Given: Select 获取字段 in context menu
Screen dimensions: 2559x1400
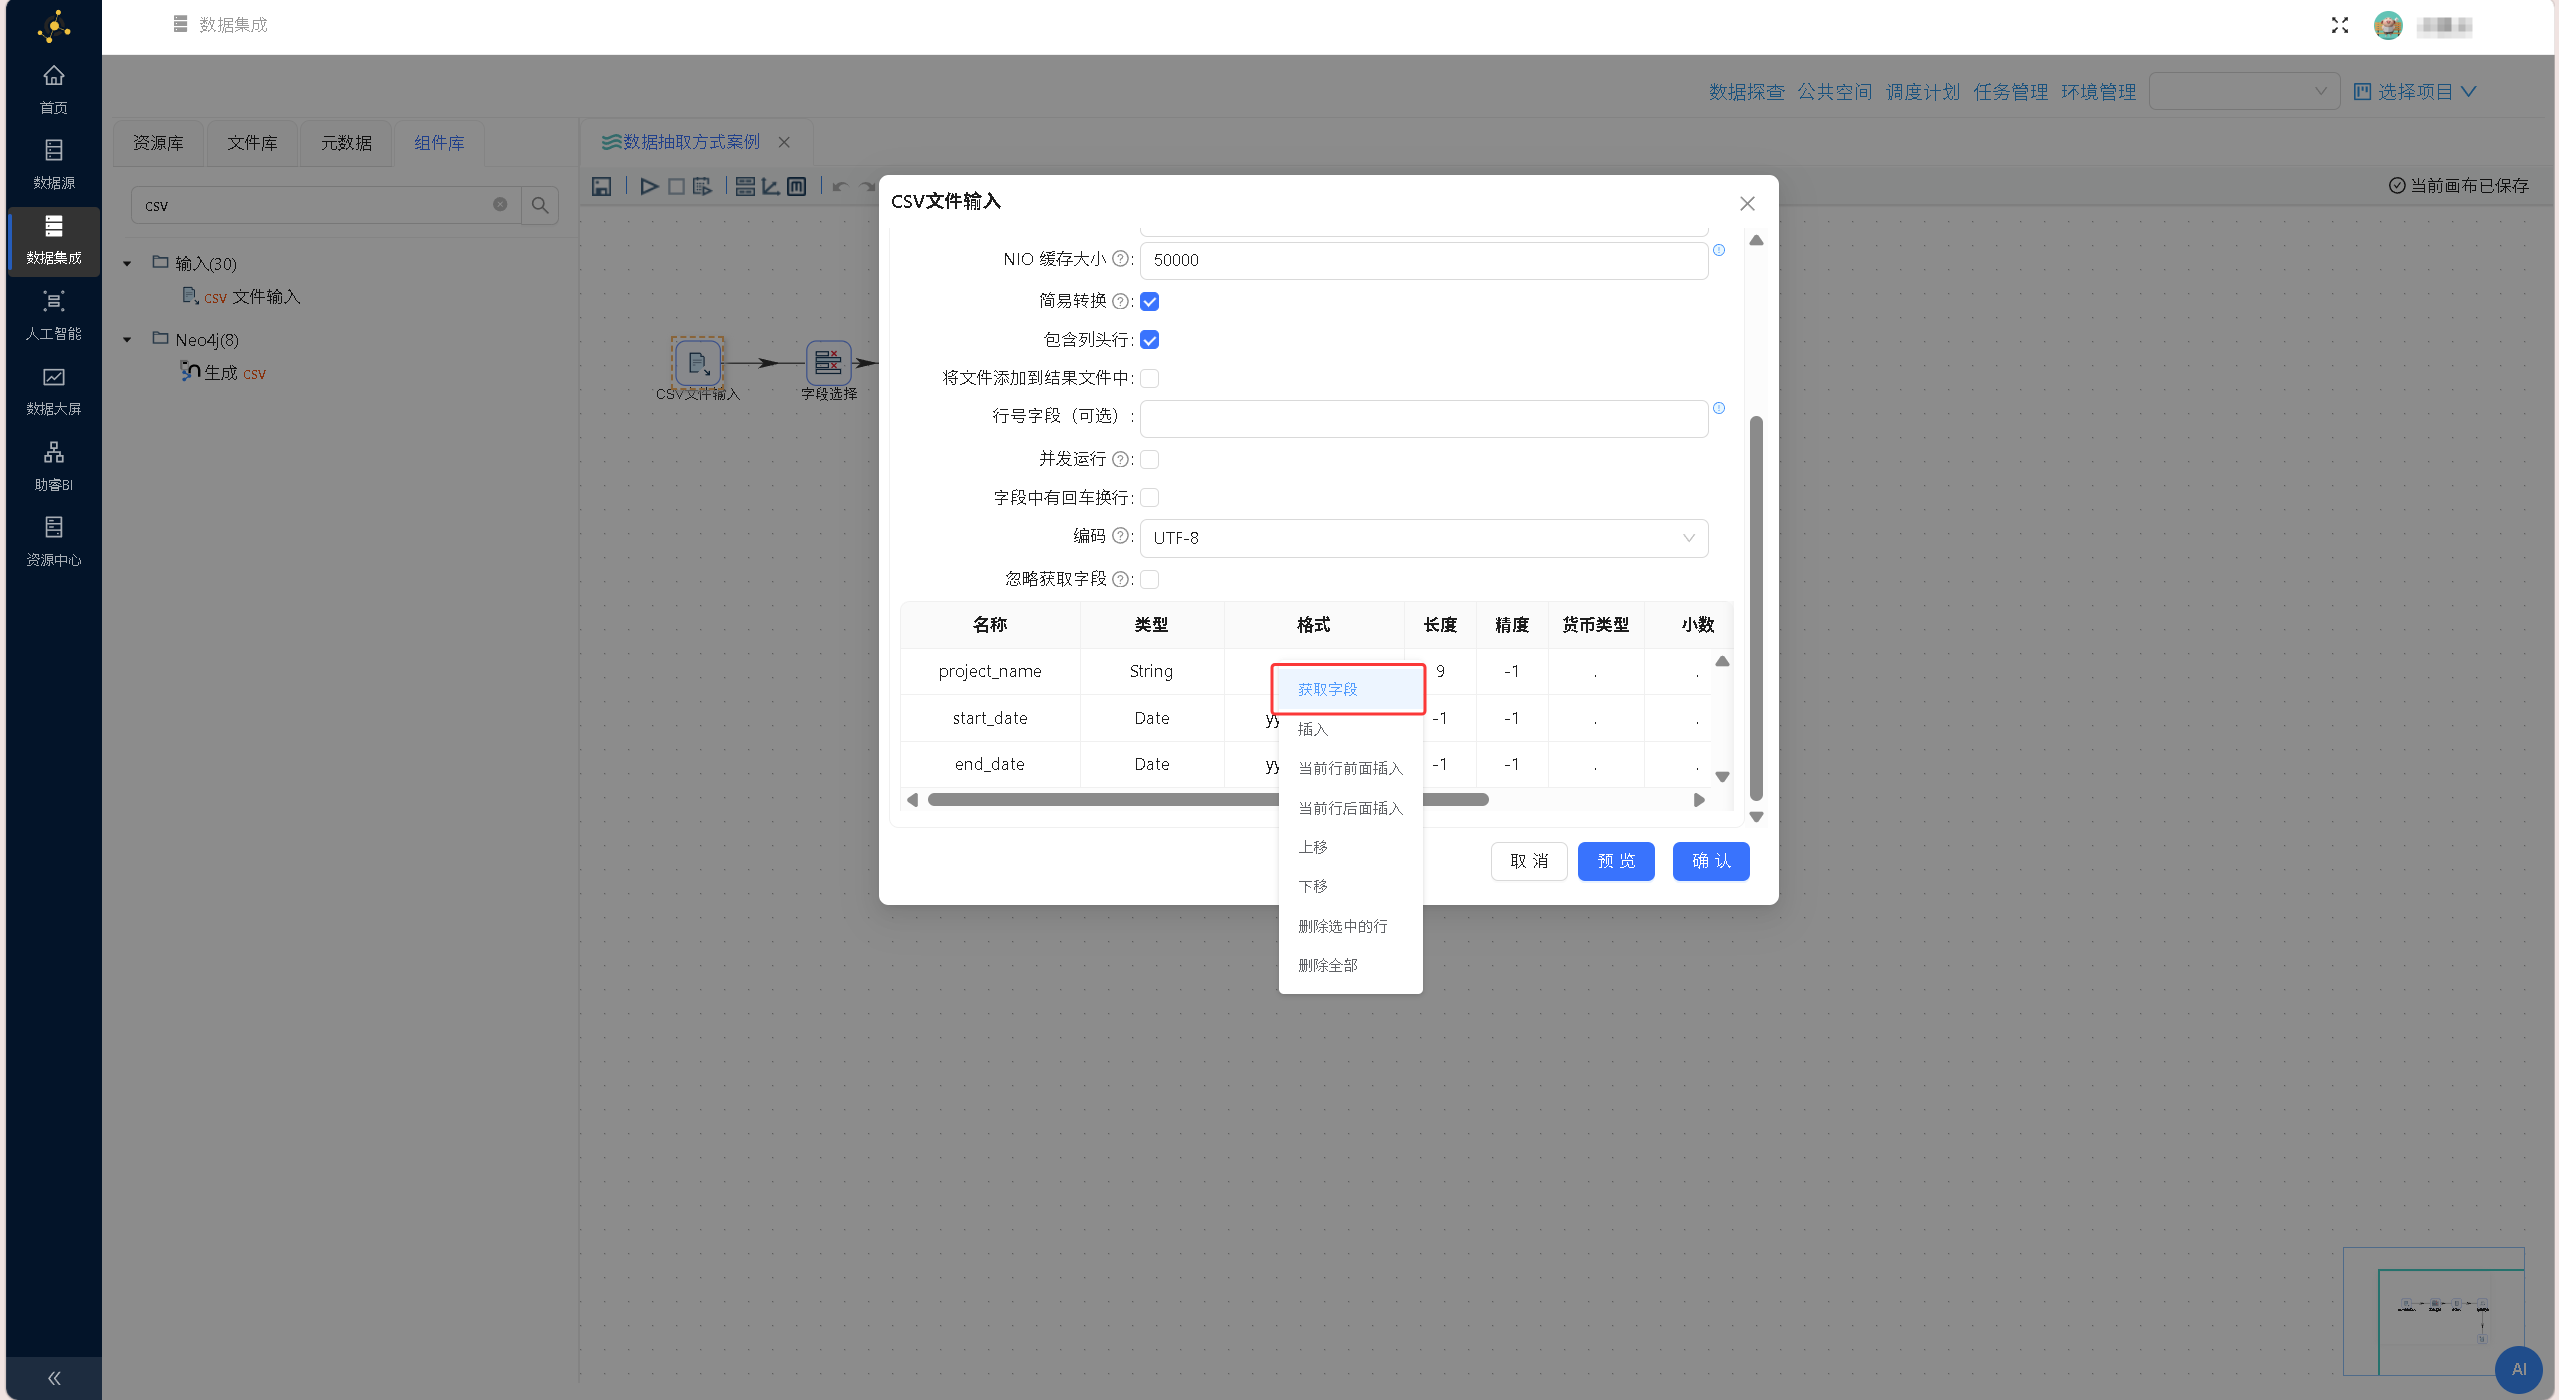Looking at the screenshot, I should [x=1350, y=689].
